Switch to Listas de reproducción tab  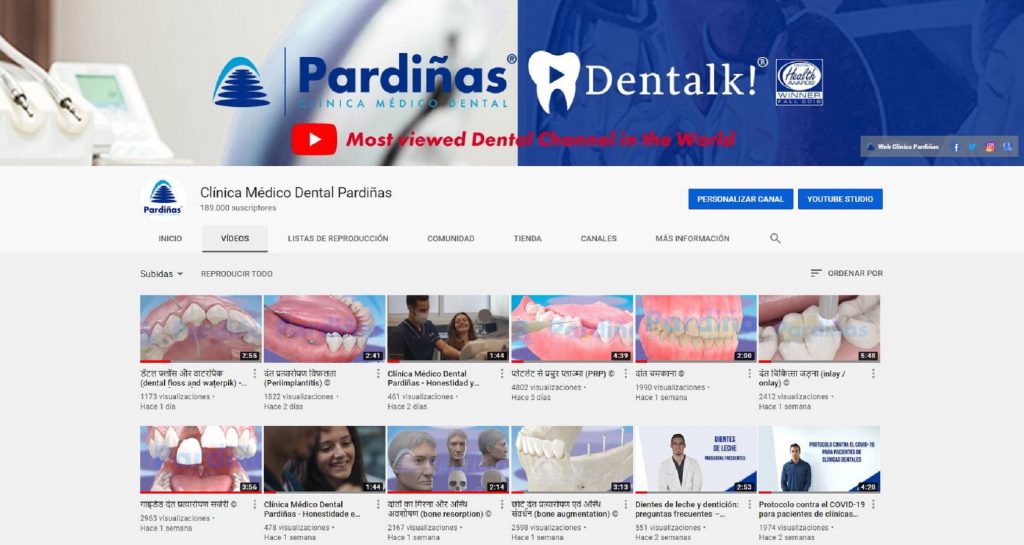pyautogui.click(x=338, y=238)
